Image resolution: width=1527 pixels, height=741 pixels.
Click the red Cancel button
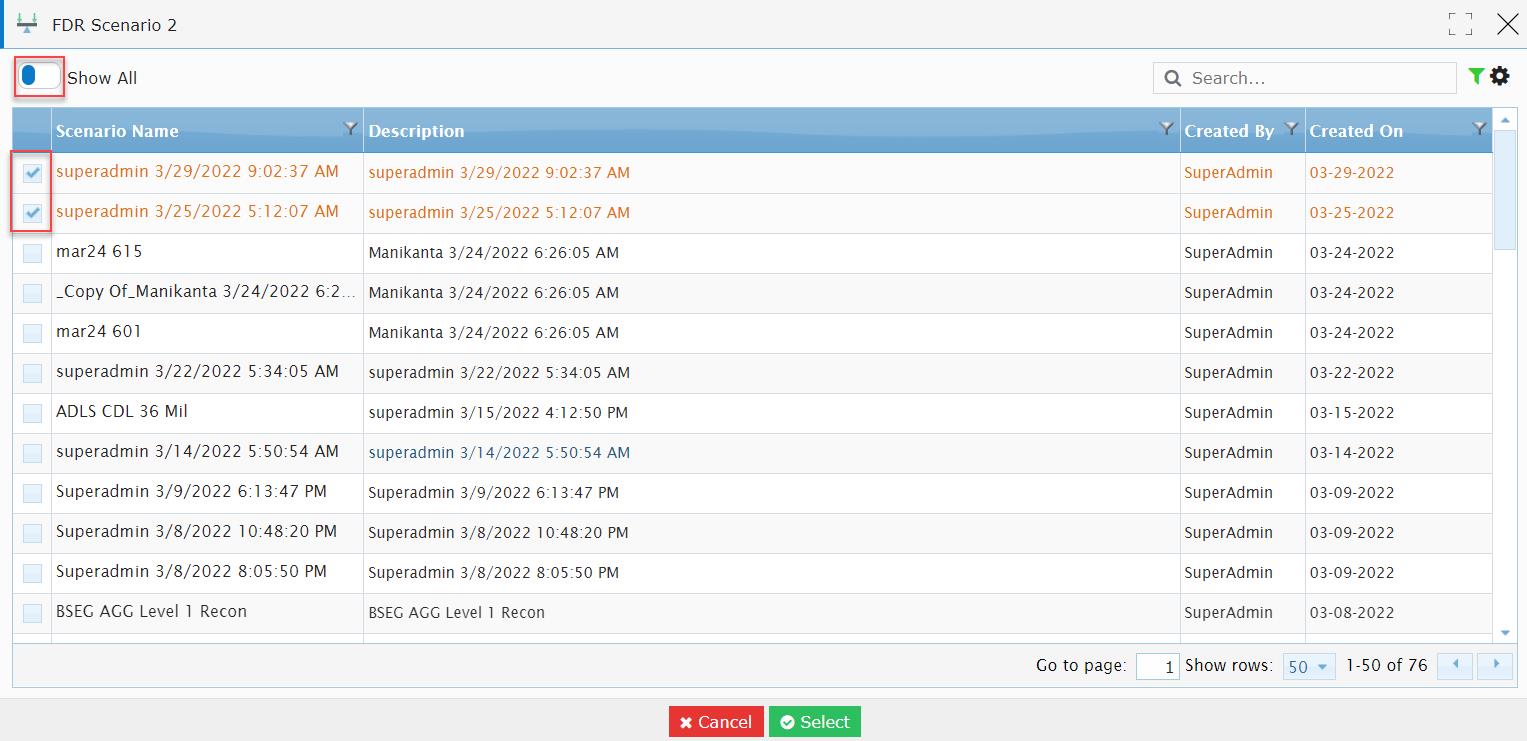716,722
